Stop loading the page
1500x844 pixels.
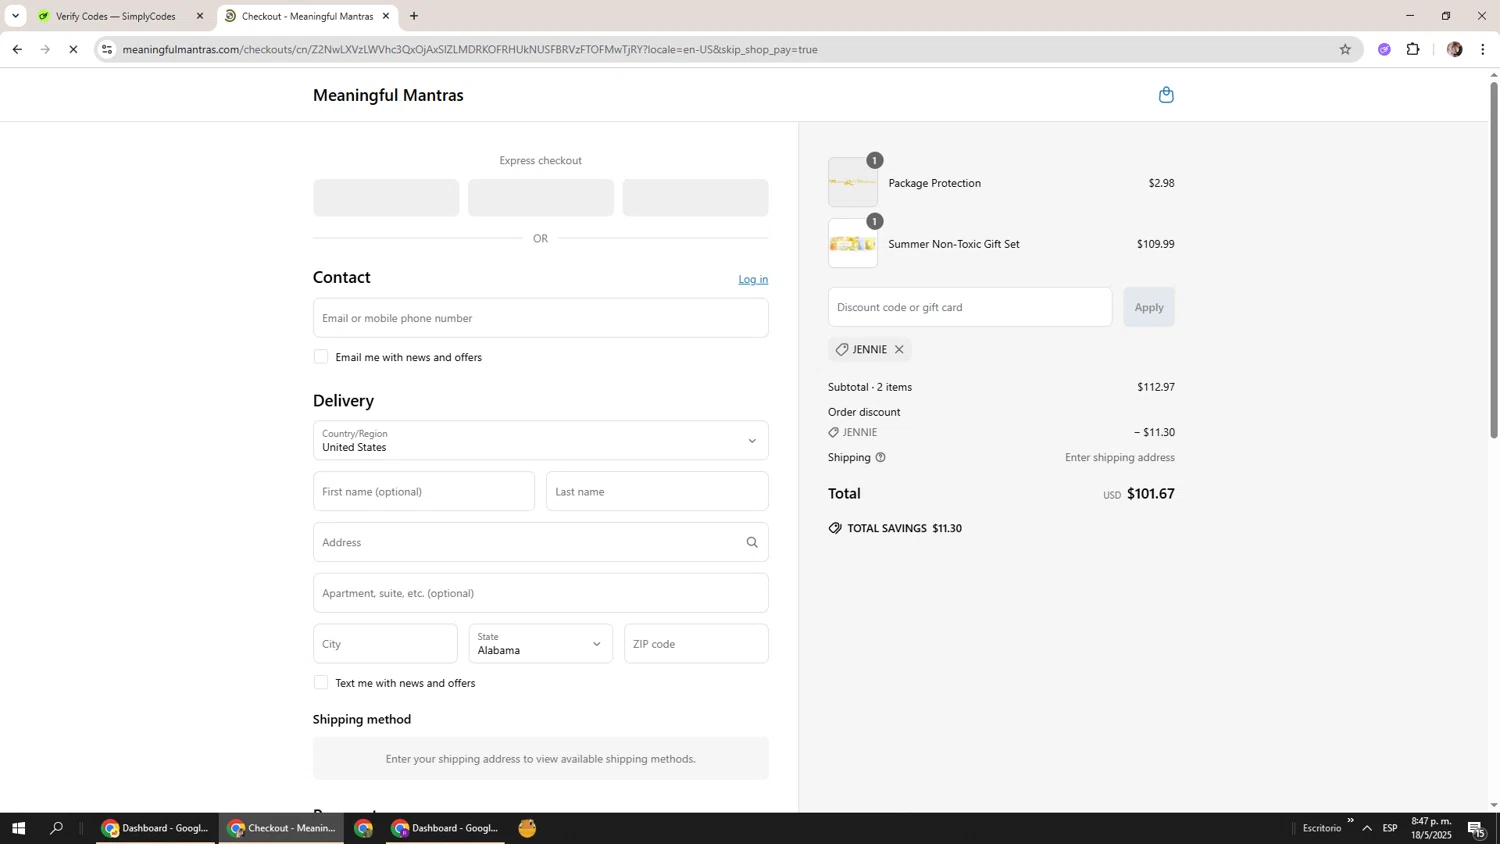[x=73, y=49]
